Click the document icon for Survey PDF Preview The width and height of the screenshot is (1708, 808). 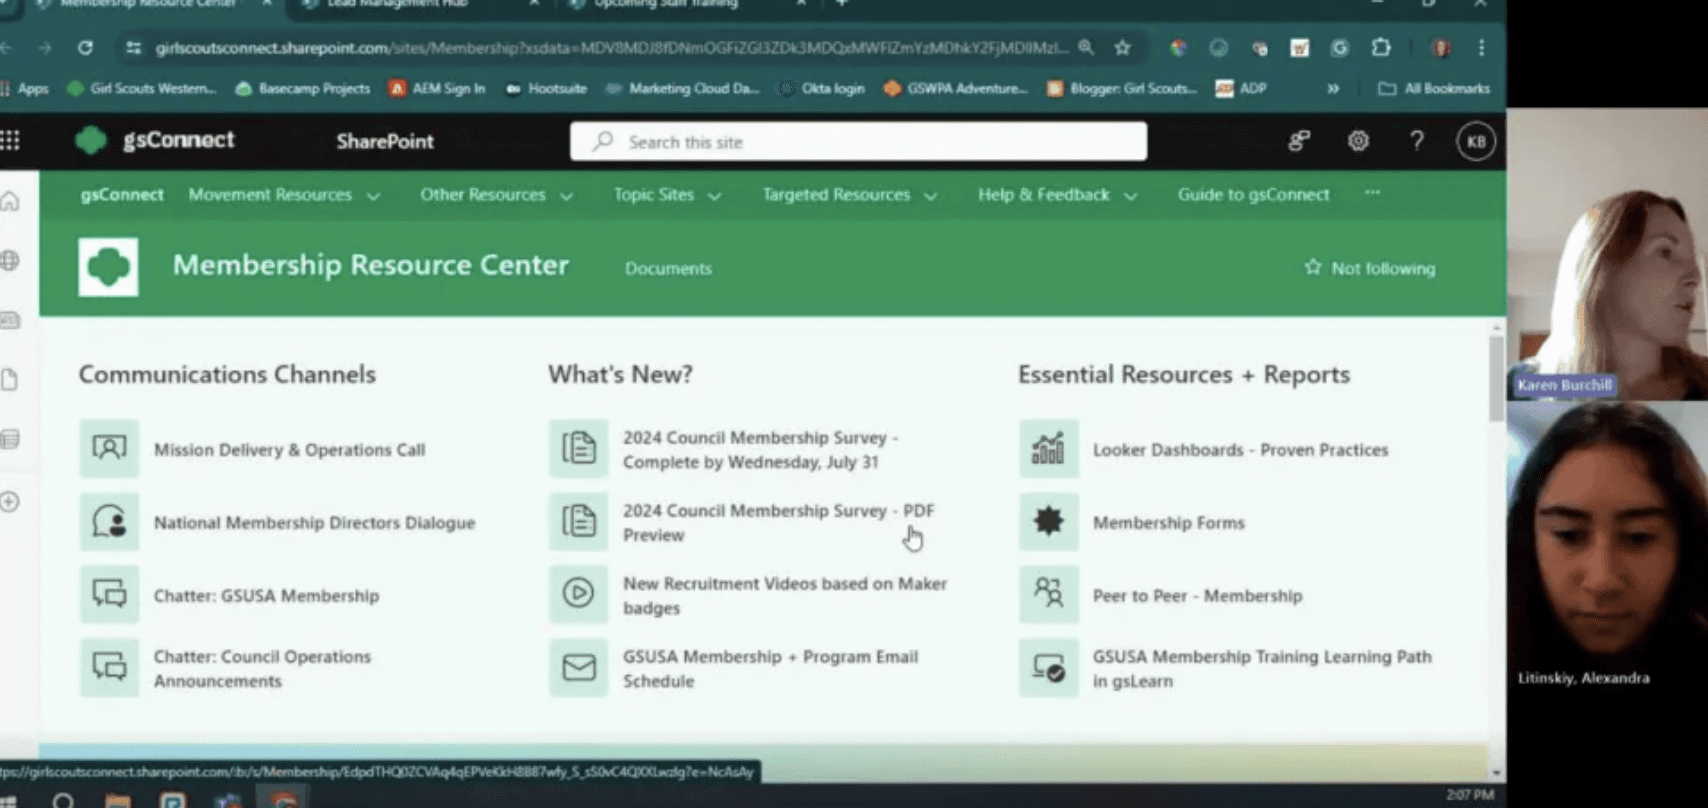[x=579, y=521]
